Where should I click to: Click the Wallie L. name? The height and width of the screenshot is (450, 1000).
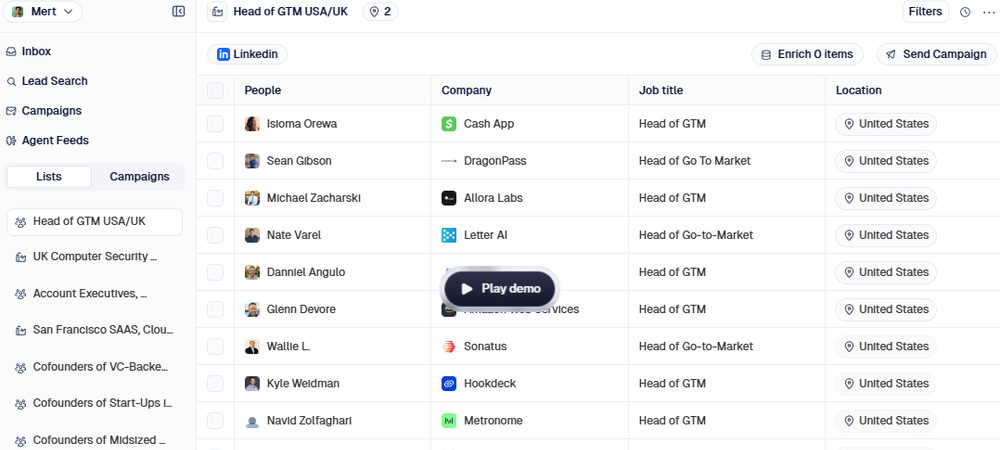[x=288, y=346]
